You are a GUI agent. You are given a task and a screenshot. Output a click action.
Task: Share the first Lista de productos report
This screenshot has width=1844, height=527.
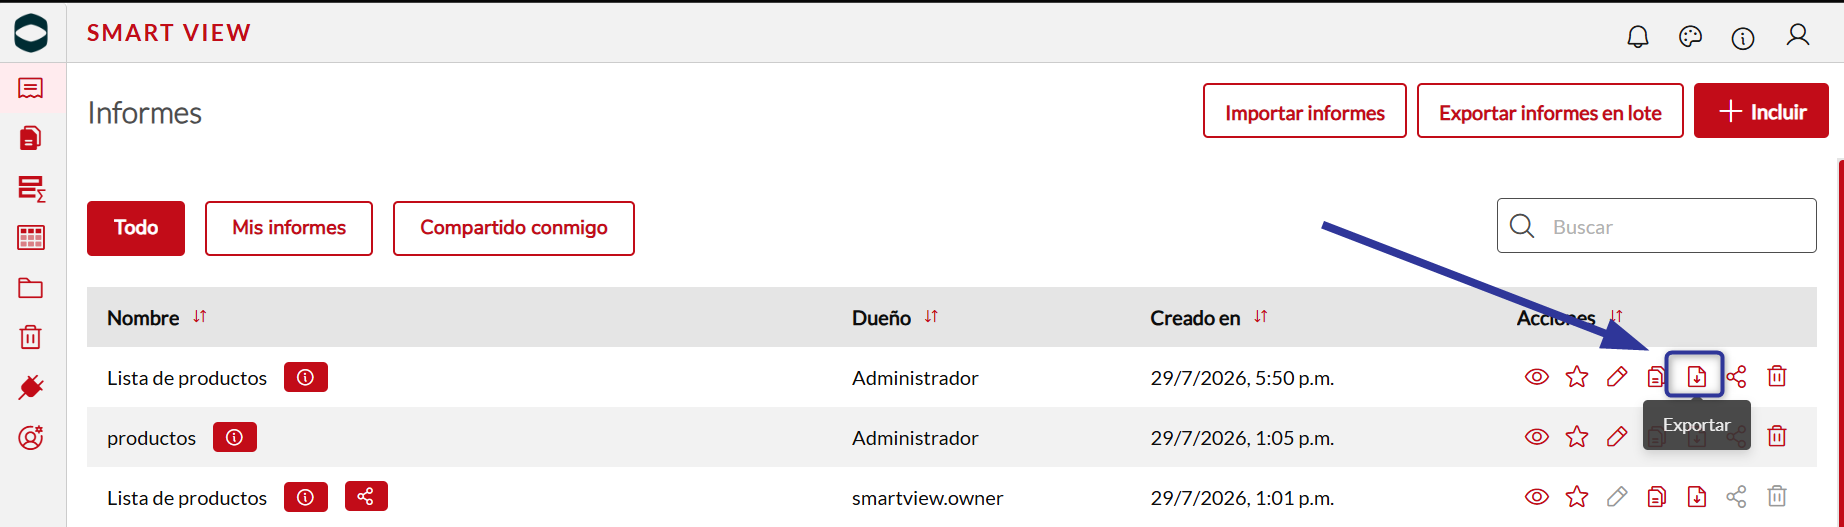pyautogui.click(x=1737, y=376)
